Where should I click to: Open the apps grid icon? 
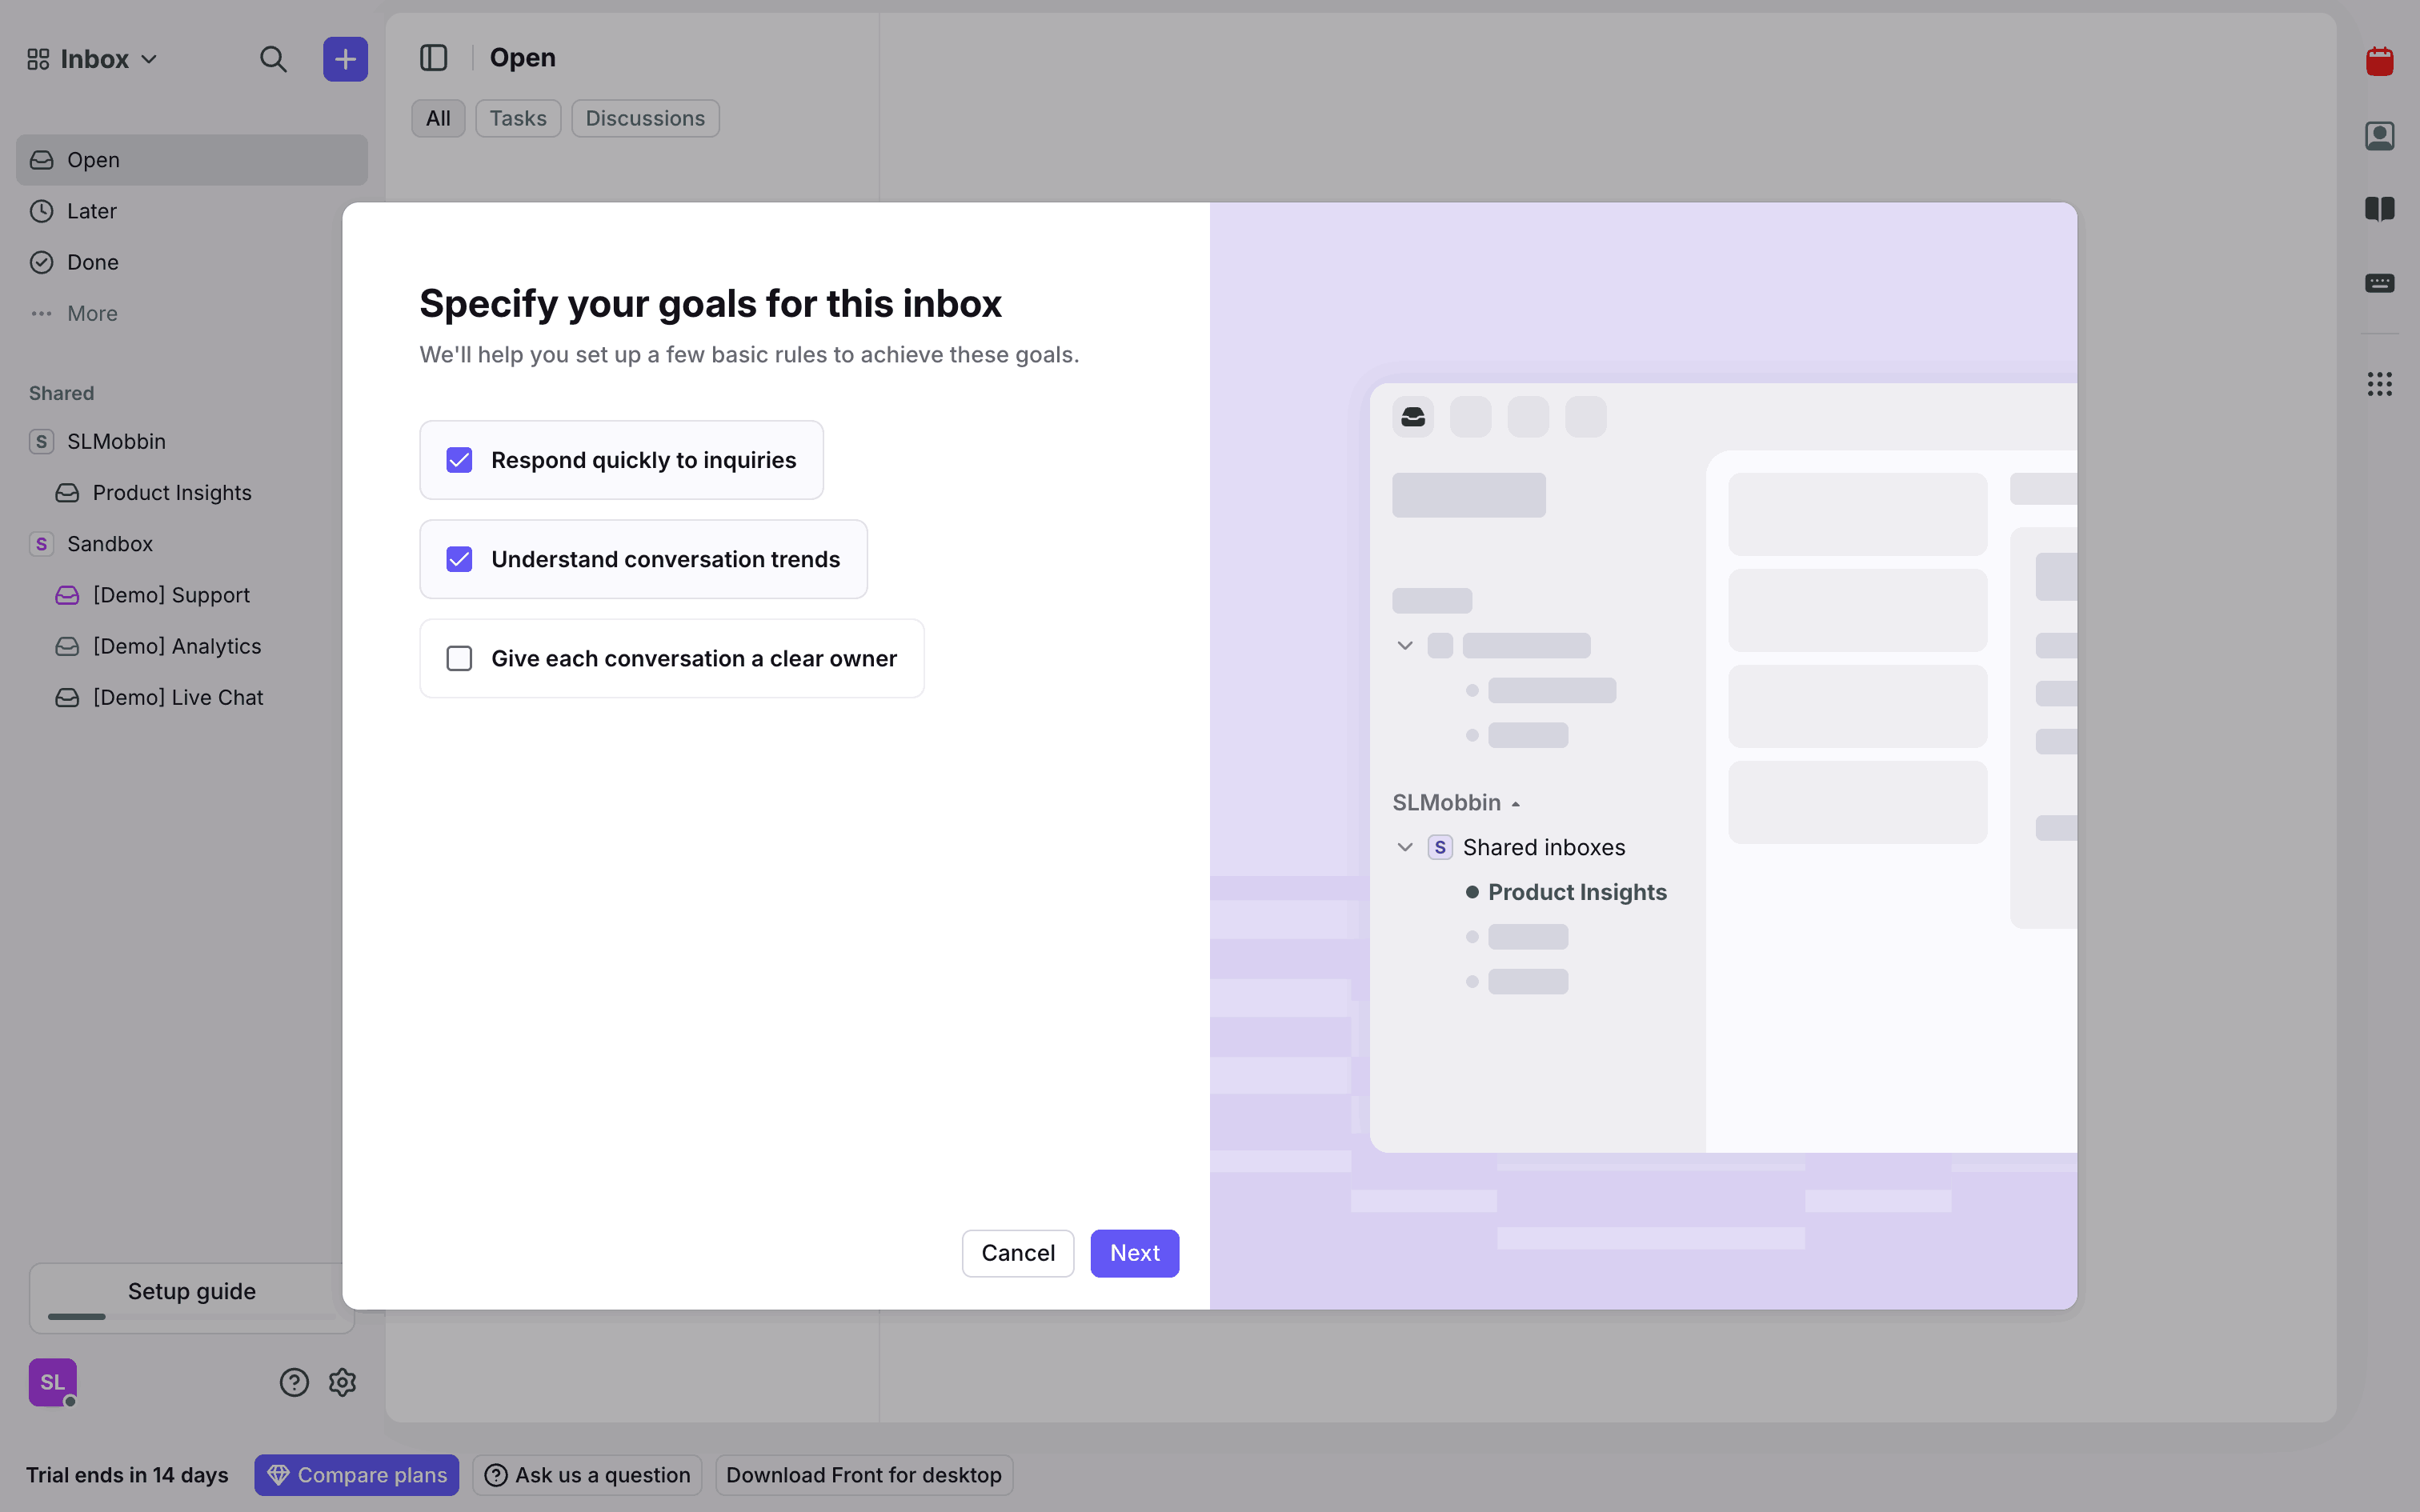pyautogui.click(x=2379, y=384)
